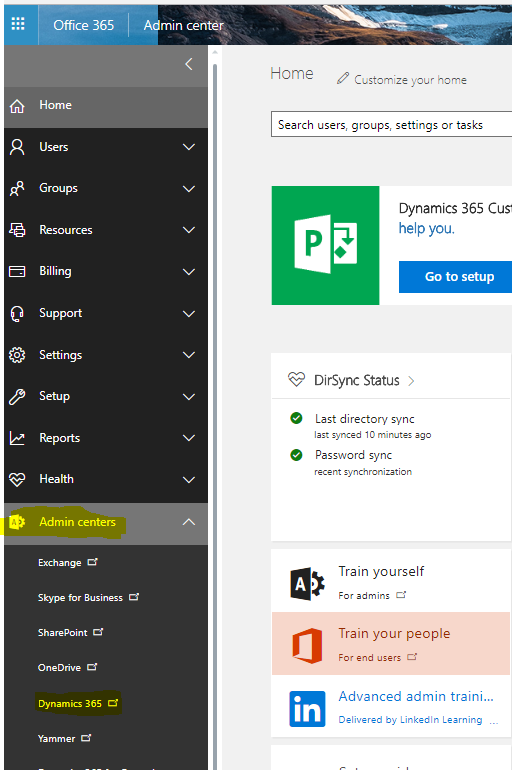This screenshot has width=512, height=770.
Task: Click the Resources printer icon
Action: 17,230
